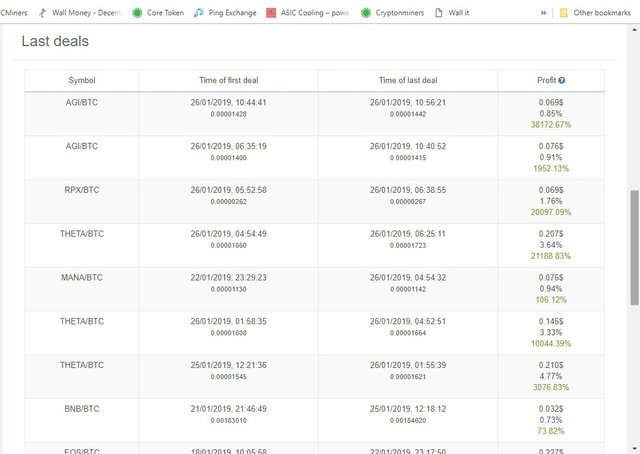Open the Ping Exchange bookmark
640x454 pixels.
[x=225, y=13]
